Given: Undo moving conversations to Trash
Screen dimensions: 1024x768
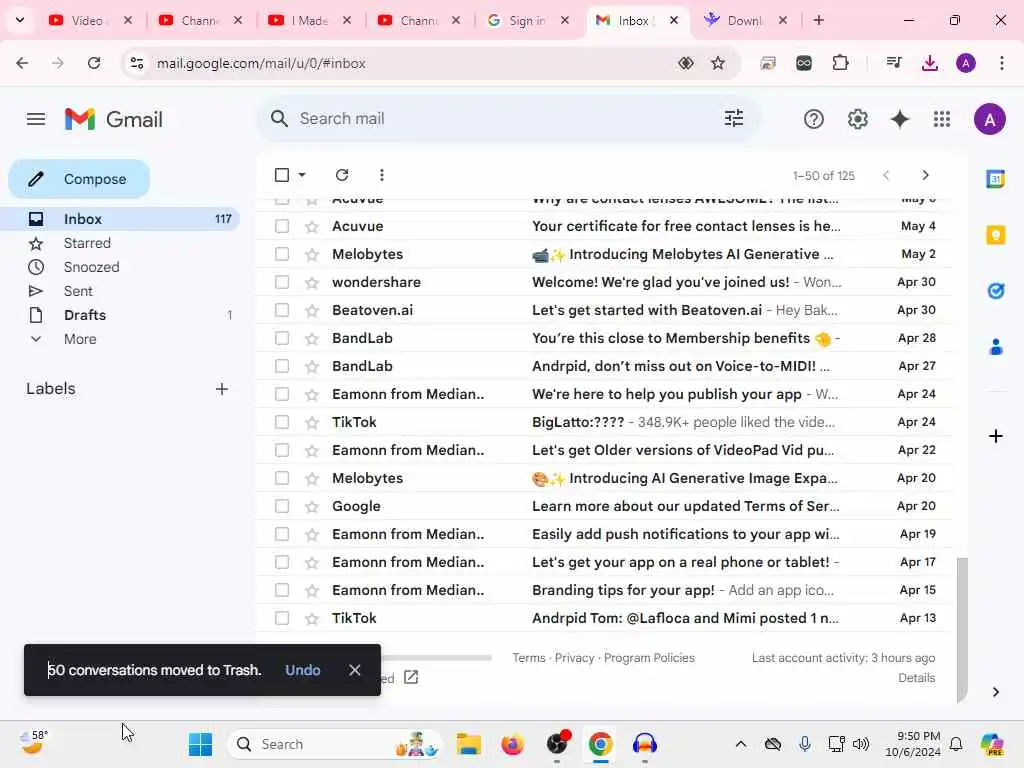Looking at the screenshot, I should click(302, 670).
